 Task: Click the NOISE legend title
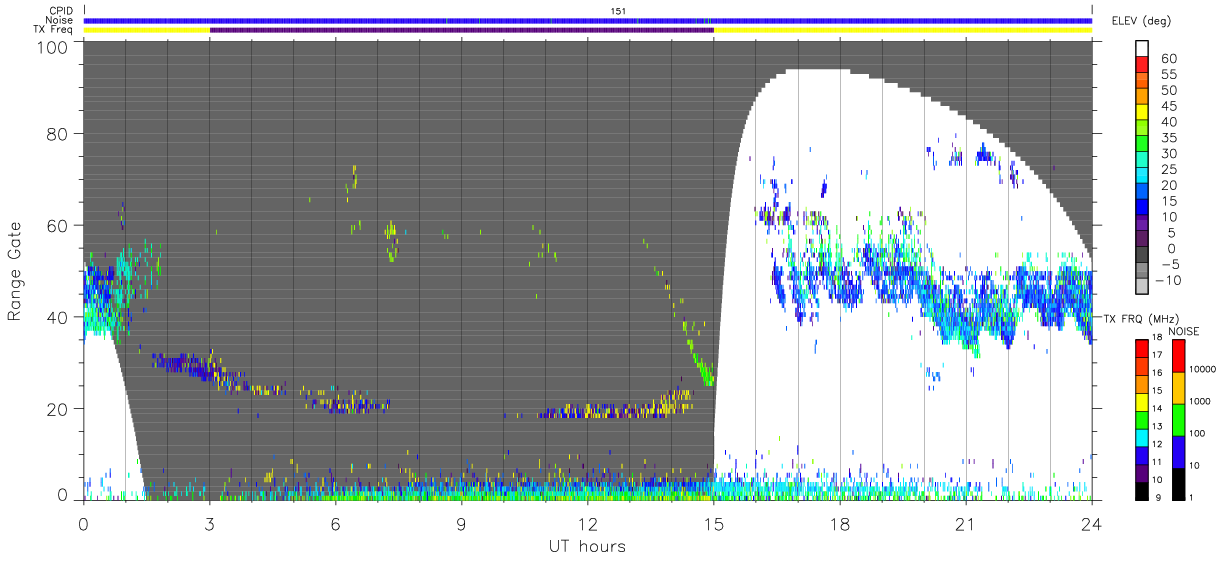click(x=1184, y=331)
